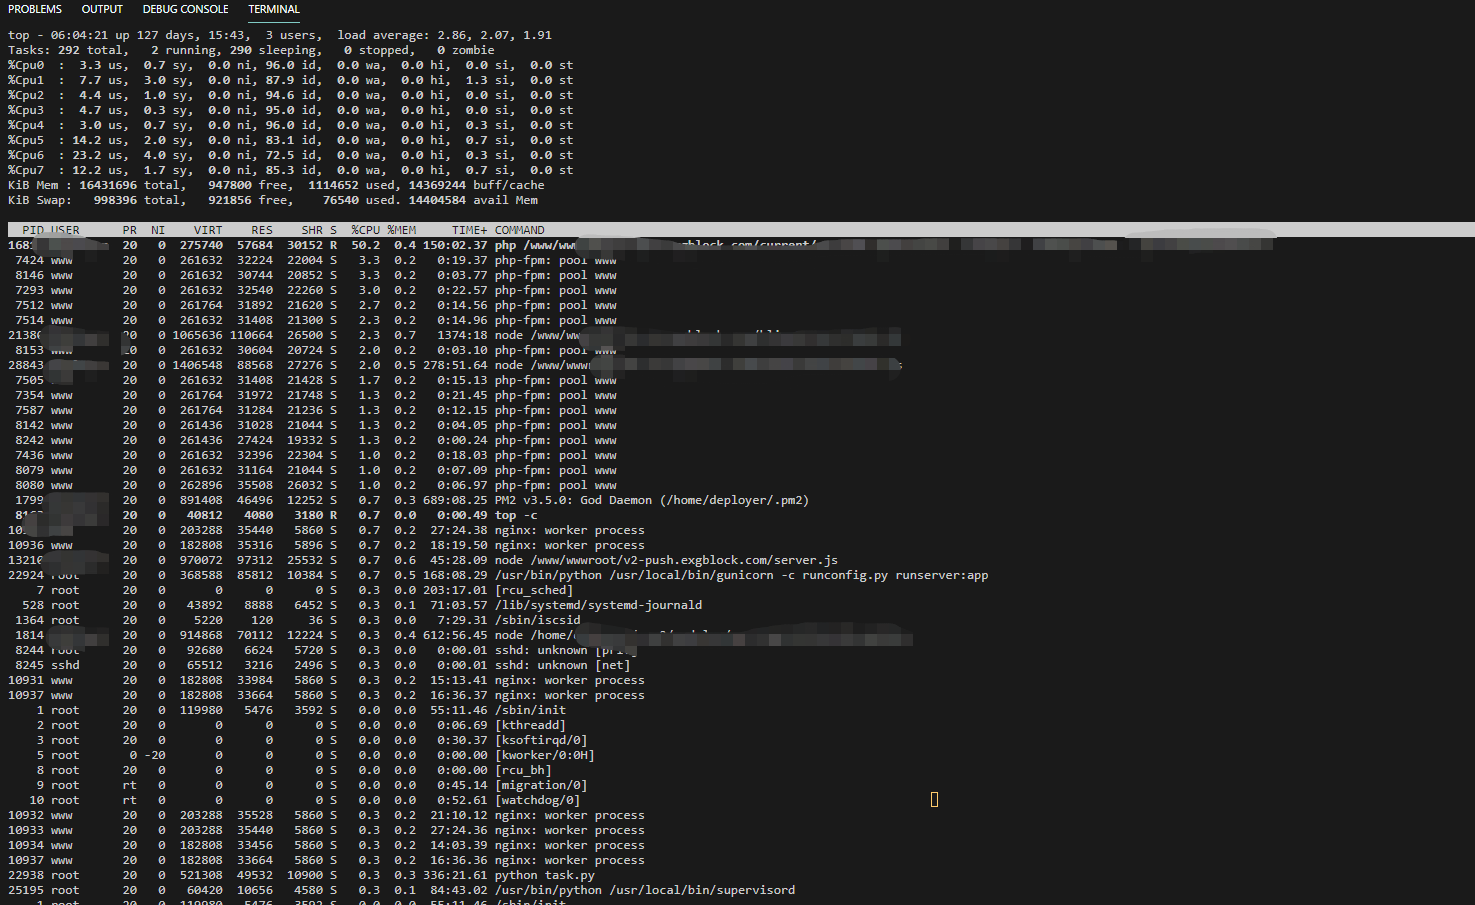Viewport: 1475px width, 905px height.
Task: Click the PM2 God Daemon process line
Action: pos(408,500)
